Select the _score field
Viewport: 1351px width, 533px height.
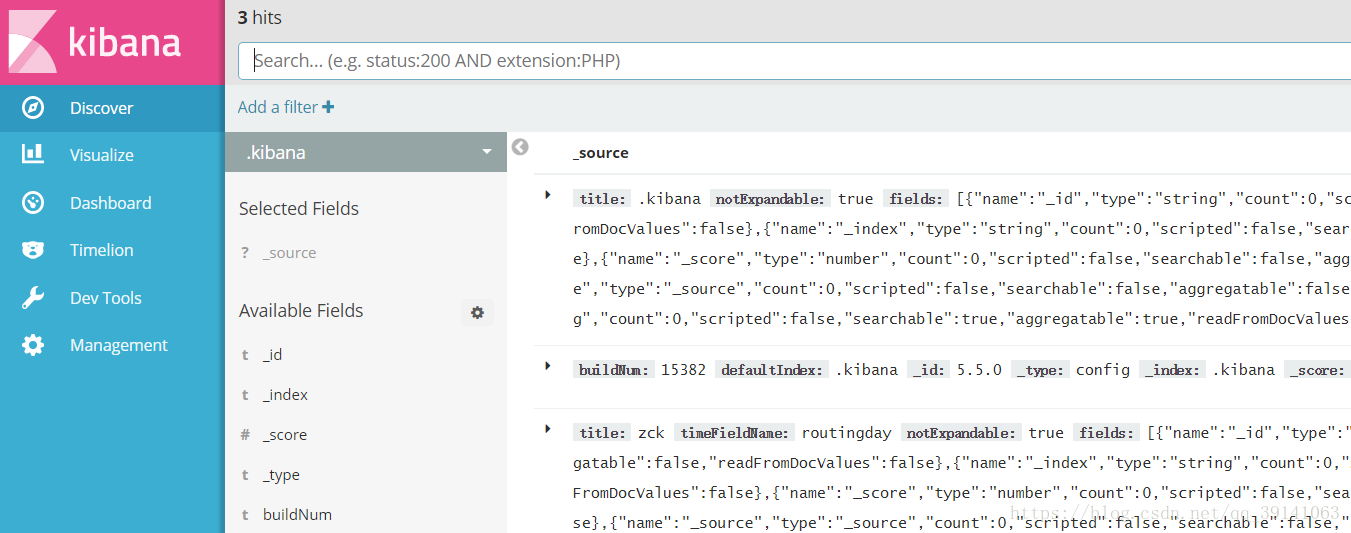point(284,435)
